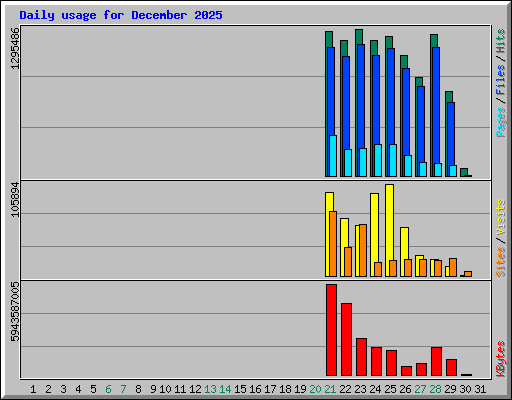Viewport: 512px width, 400px height.
Task: Click the green 'Hits' legend label
Action: pos(501,41)
